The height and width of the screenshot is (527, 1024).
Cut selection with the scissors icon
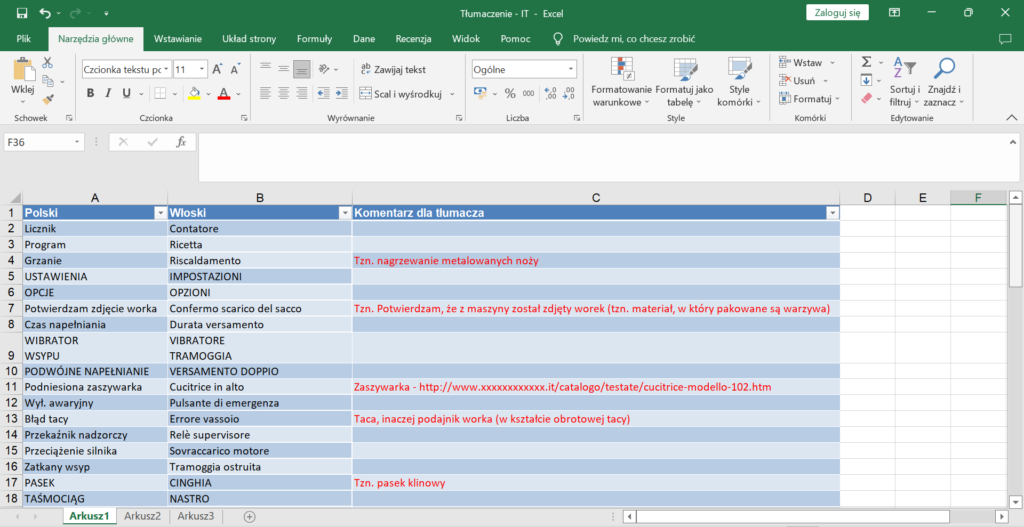[47, 63]
